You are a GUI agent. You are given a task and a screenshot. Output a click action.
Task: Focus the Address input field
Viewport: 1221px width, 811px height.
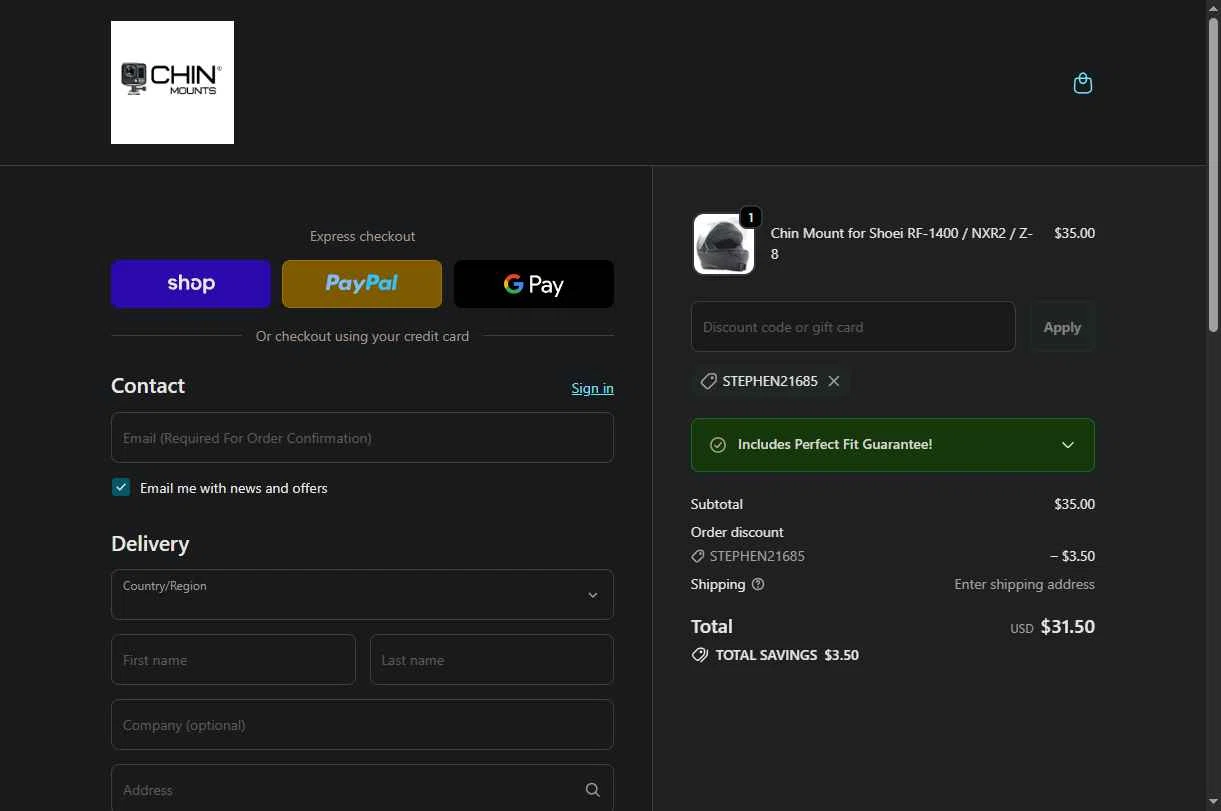pos(362,789)
